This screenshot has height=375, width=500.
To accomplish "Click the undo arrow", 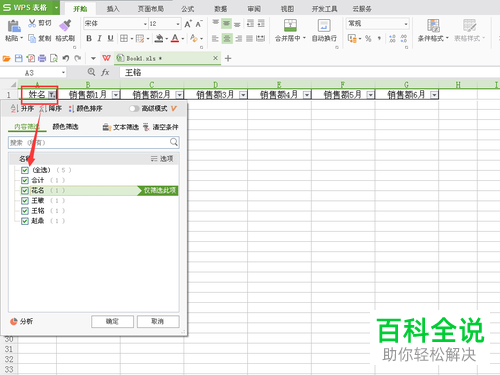I will click(66, 59).
